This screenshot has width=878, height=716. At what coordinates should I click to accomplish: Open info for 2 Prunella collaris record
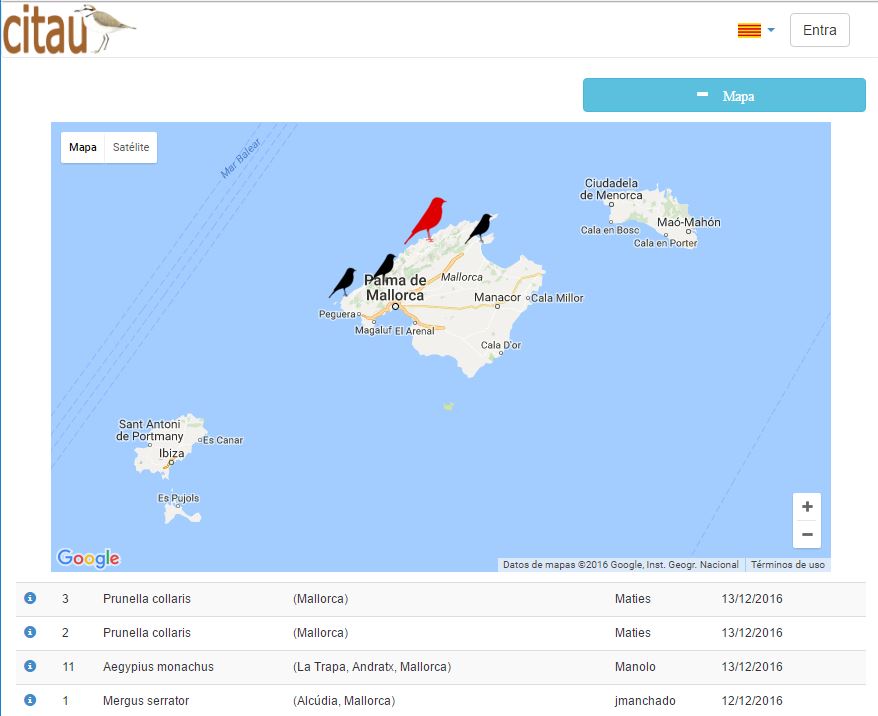[x=30, y=632]
